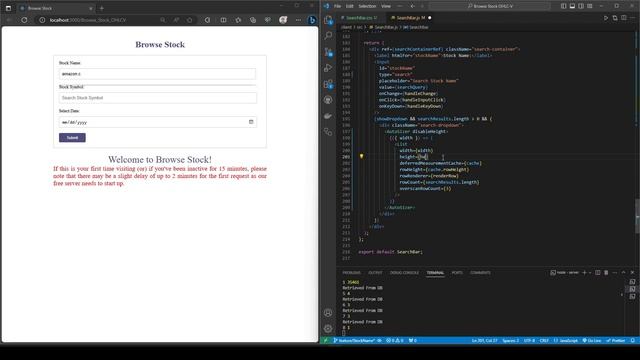Open the Bing sidebar button
The image size is (640, 360).
(x=312, y=20)
